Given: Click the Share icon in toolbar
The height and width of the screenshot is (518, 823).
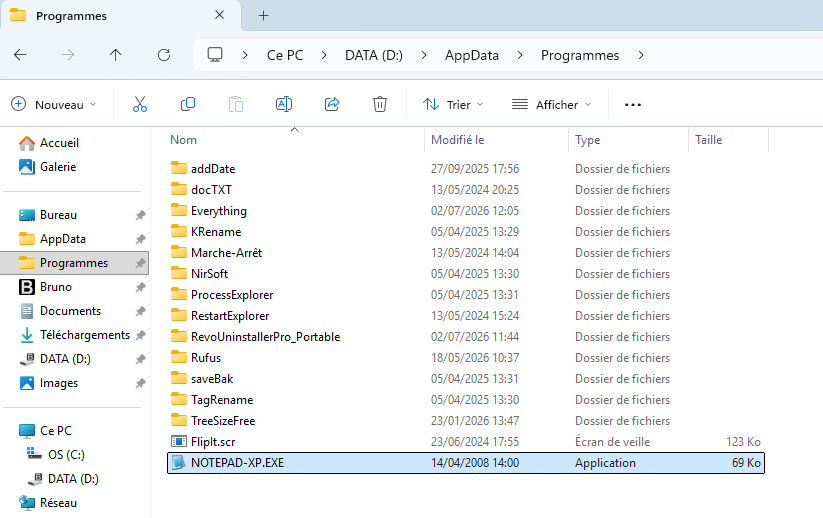Looking at the screenshot, I should [x=332, y=104].
